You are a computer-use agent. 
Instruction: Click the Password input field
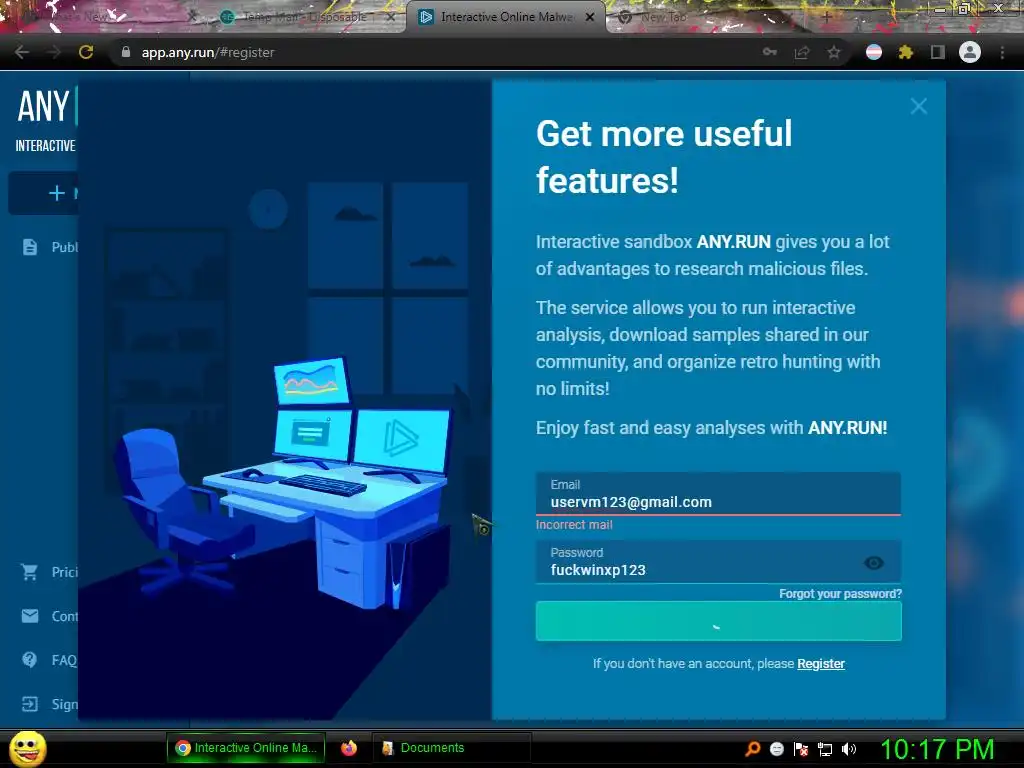(x=718, y=562)
